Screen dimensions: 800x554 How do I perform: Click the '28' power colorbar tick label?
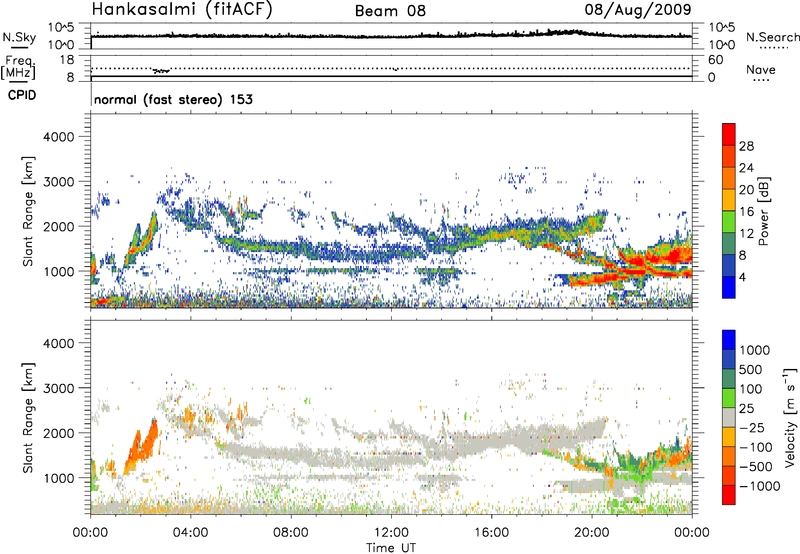coord(746,146)
